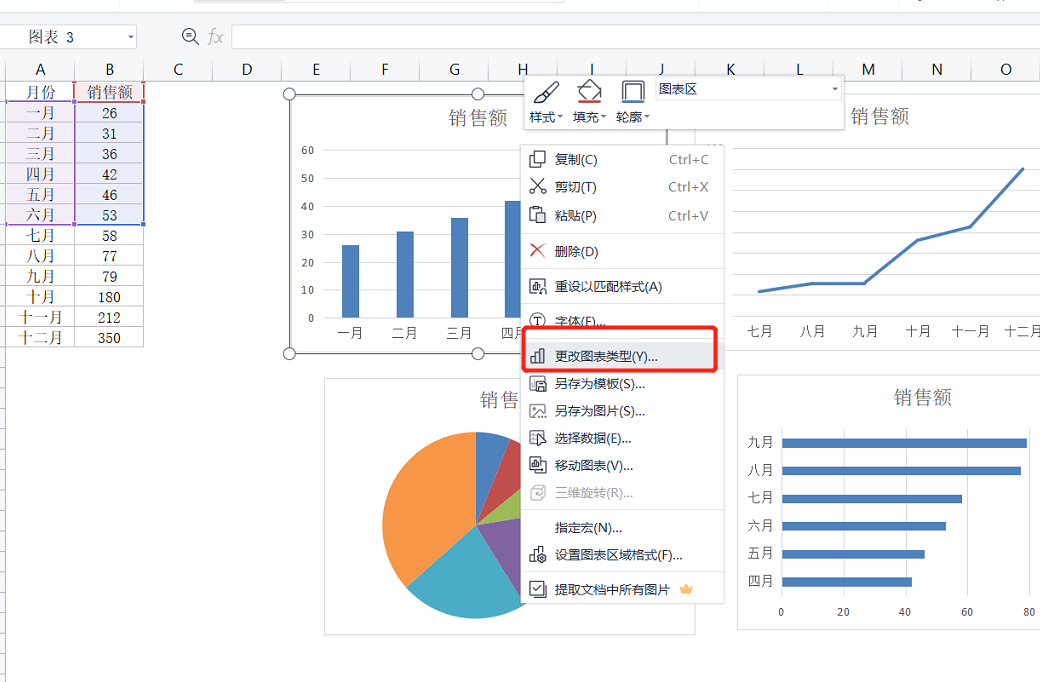Viewport: 1040px width, 682px height.
Task: Select 指定宏(N) menu entry
Action: [x=622, y=528]
